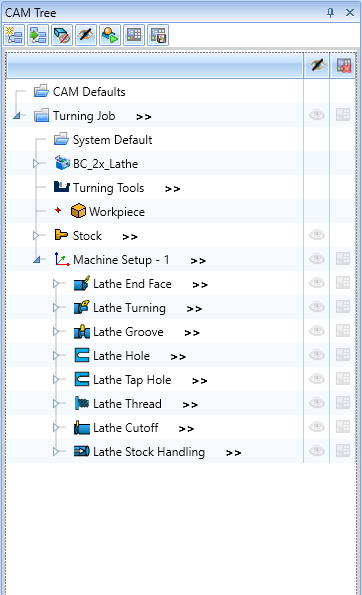Click the red marker before Workpiece
This screenshot has width=362, height=595.
click(58, 210)
